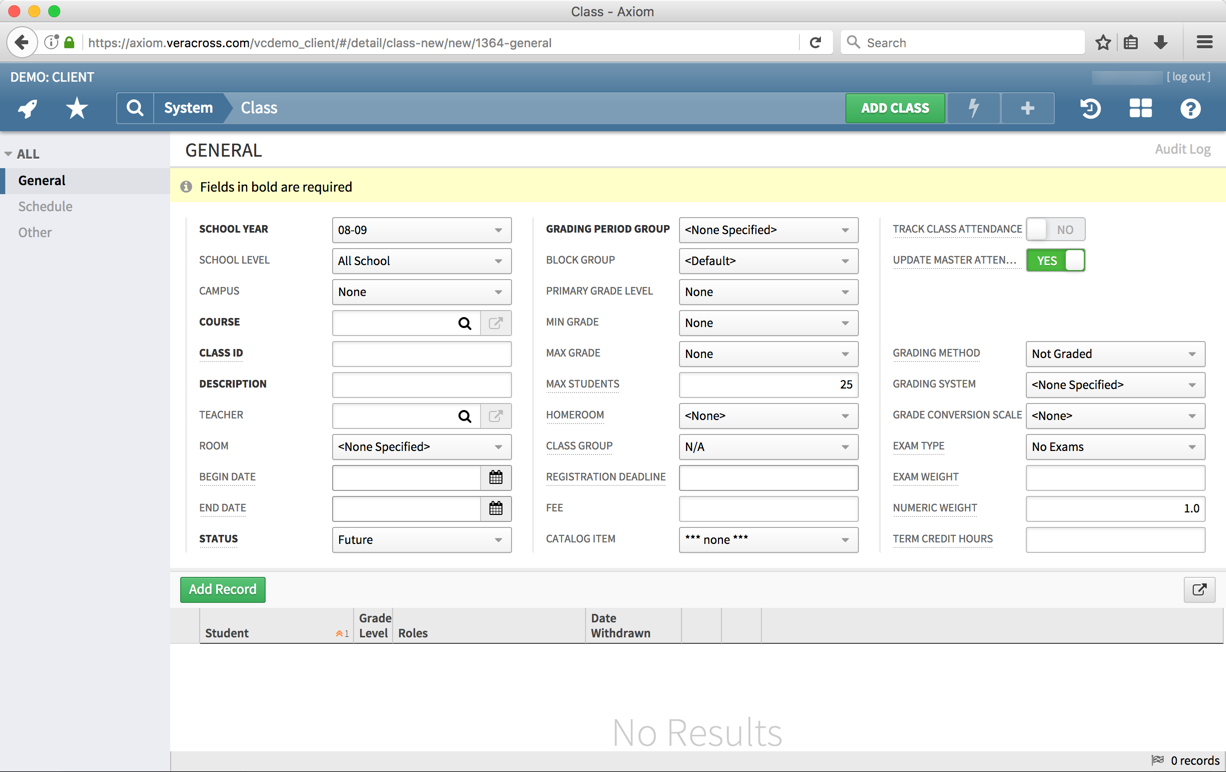Click the System breadcrumb
Screen dimensions: 1226x772
click(188, 108)
